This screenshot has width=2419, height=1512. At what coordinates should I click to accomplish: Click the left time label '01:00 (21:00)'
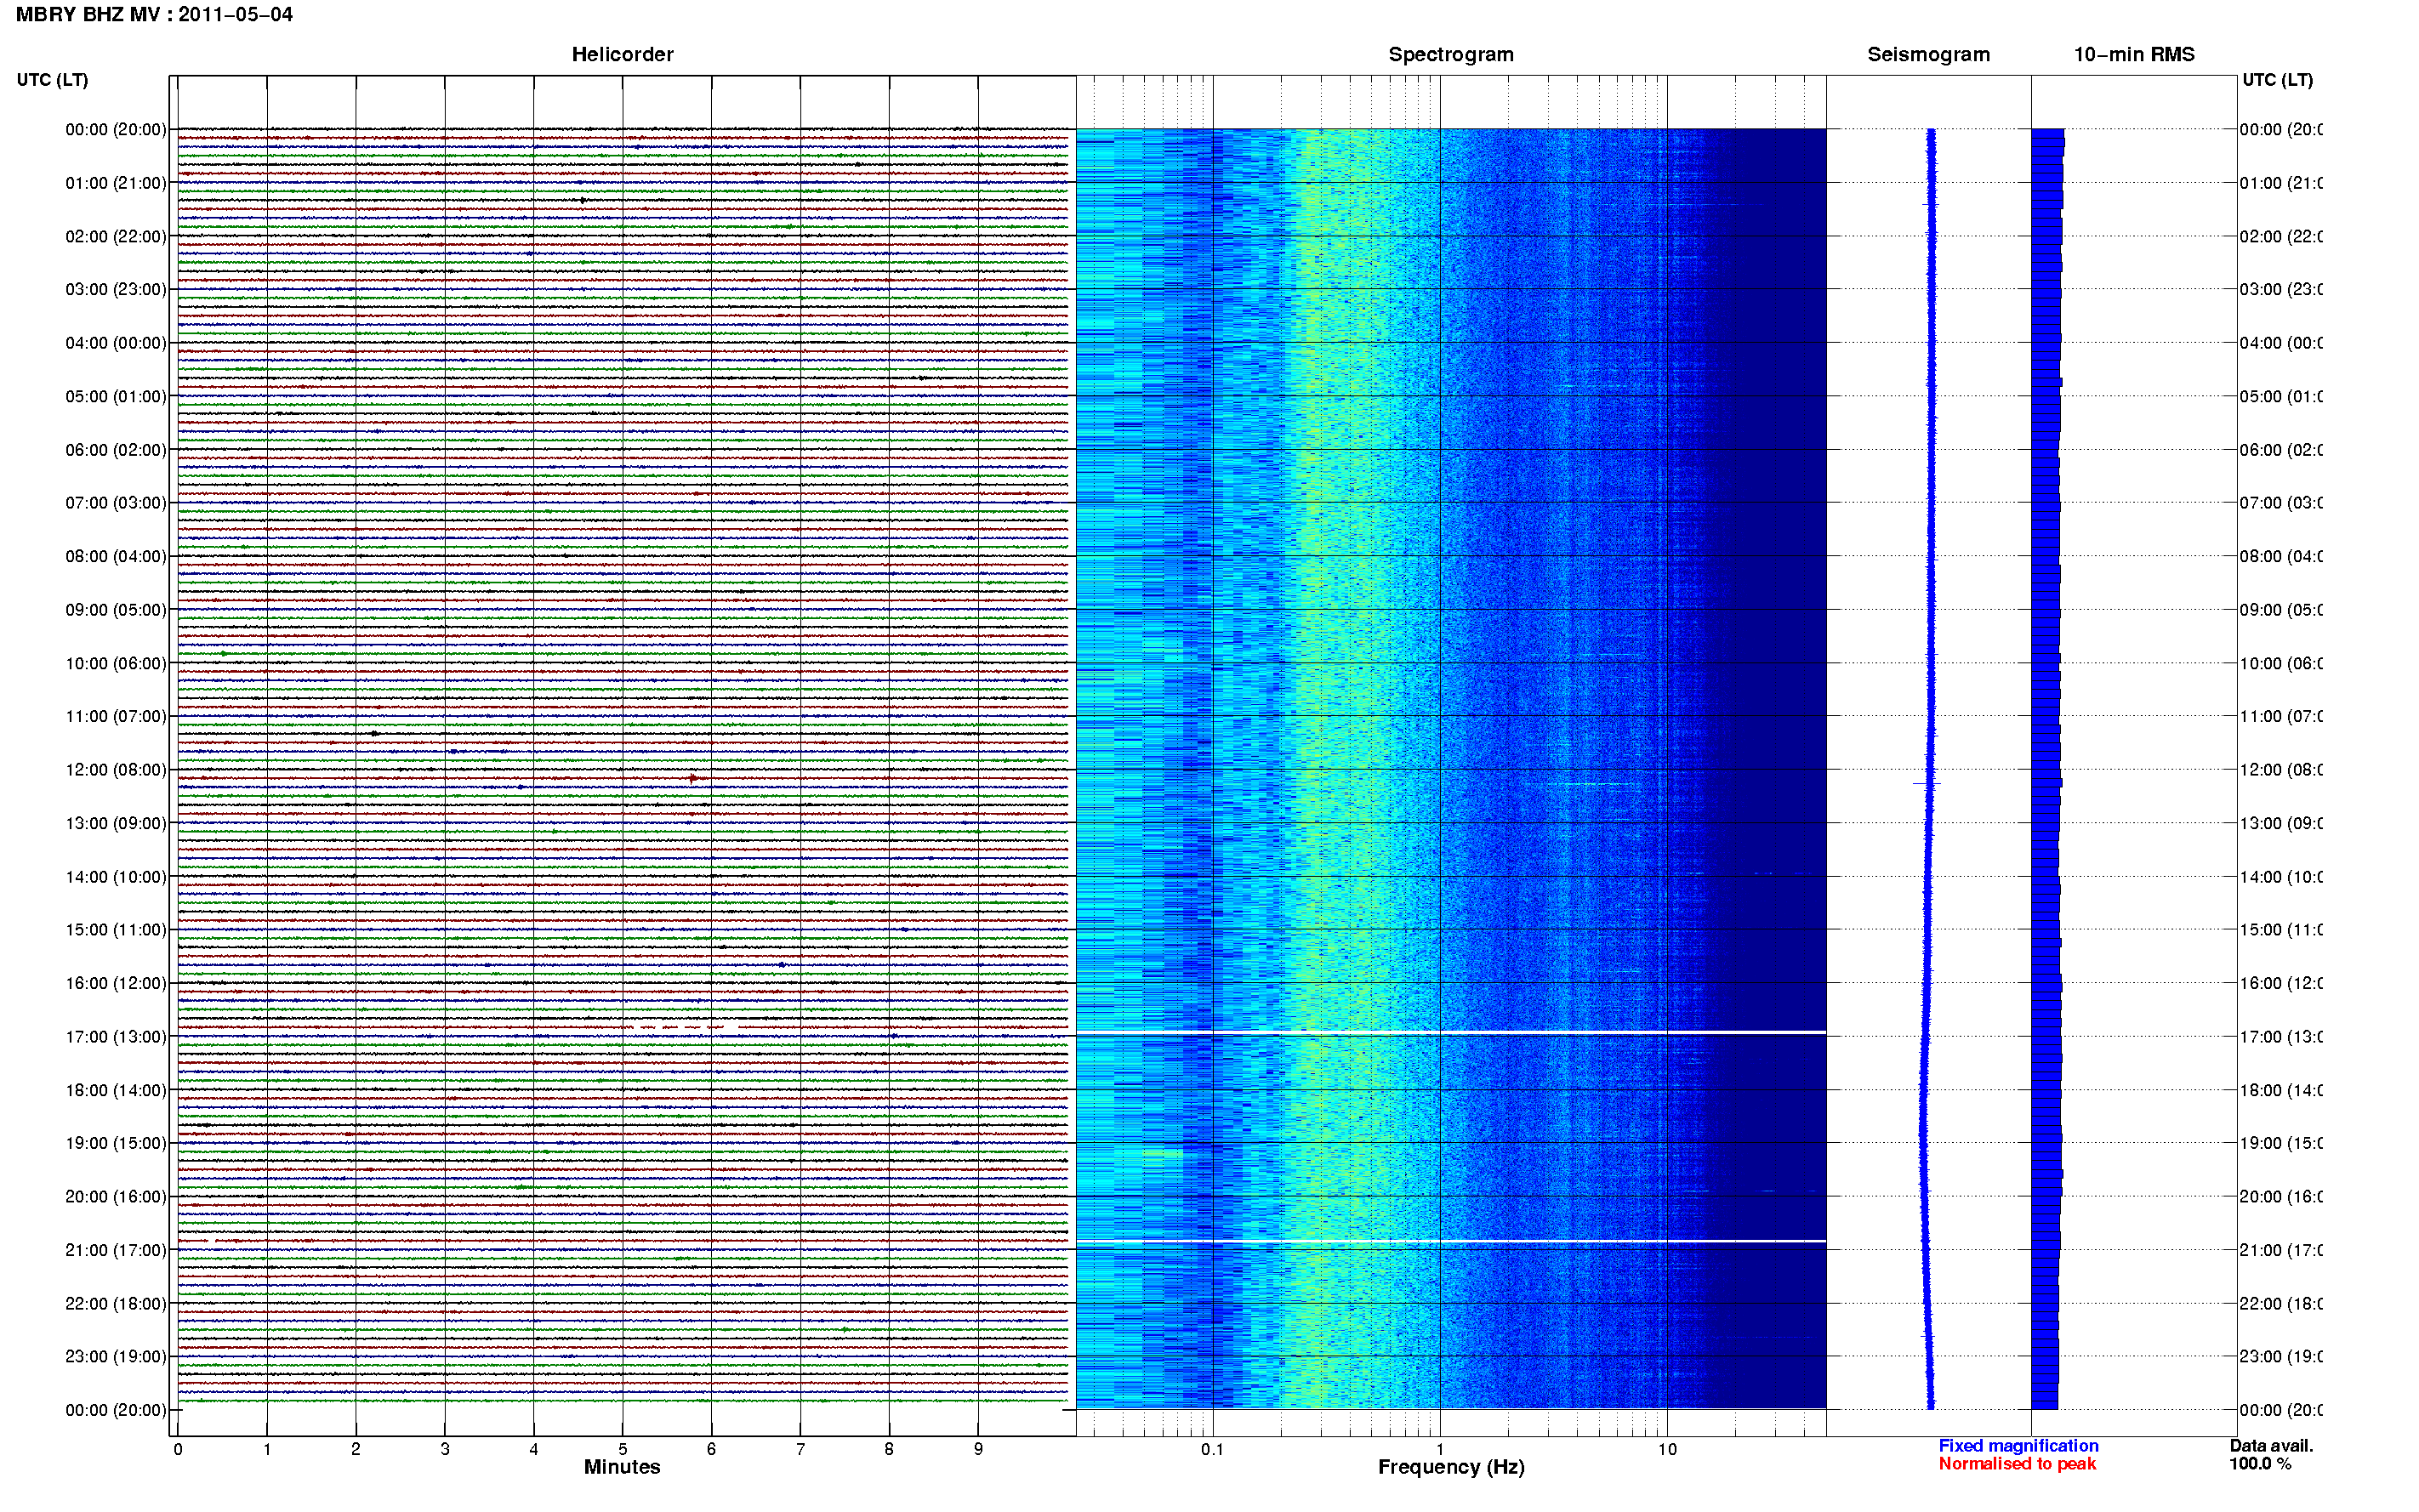point(116,183)
